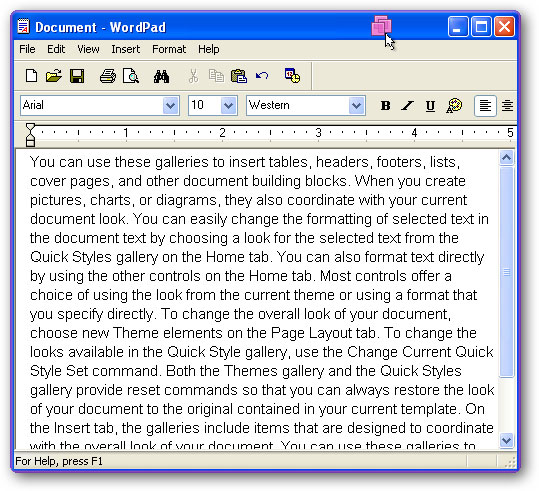Image resolution: width=539 pixels, height=491 pixels.
Task: Click the vertical scrollbar thumb
Action: click(506, 272)
